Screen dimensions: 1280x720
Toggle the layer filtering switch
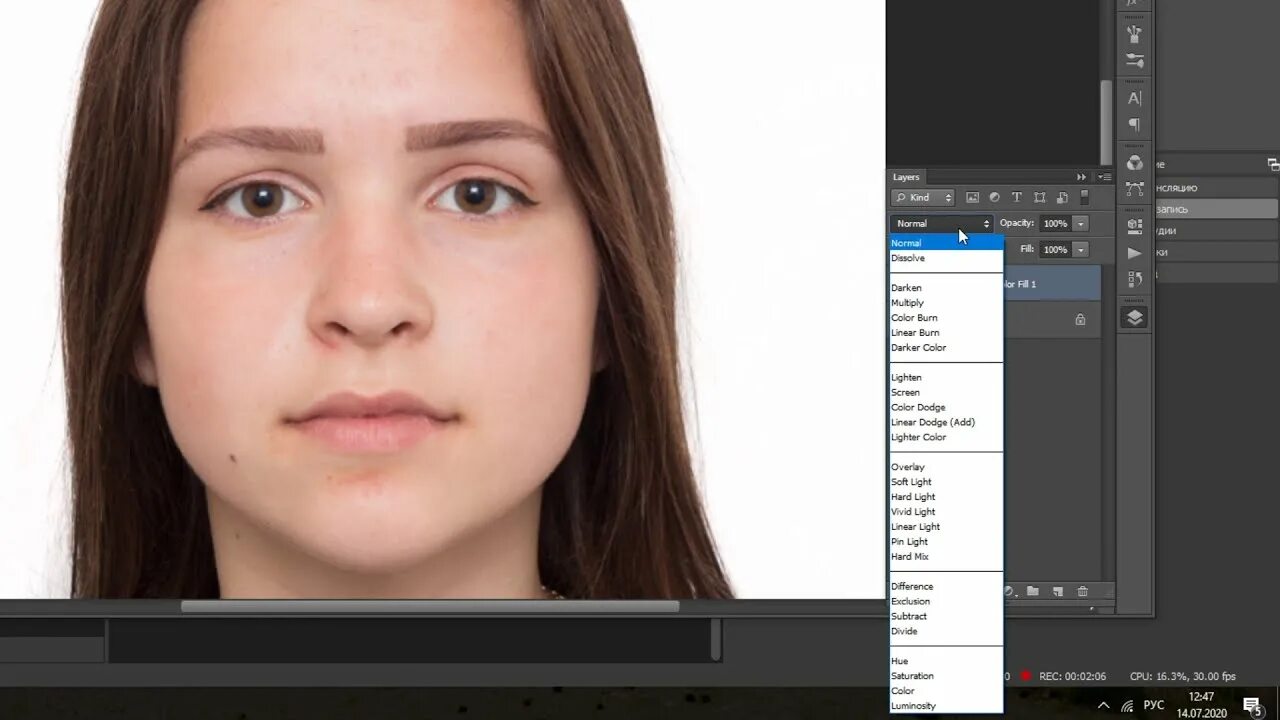[1084, 197]
